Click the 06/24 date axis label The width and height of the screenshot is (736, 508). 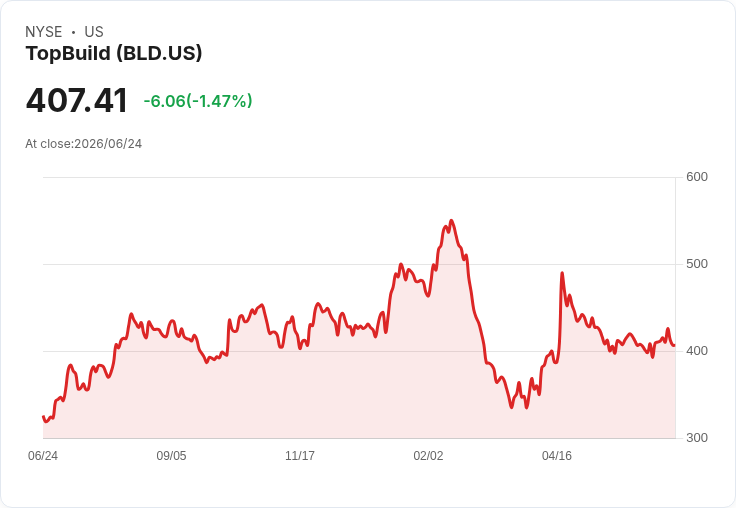coord(43,455)
